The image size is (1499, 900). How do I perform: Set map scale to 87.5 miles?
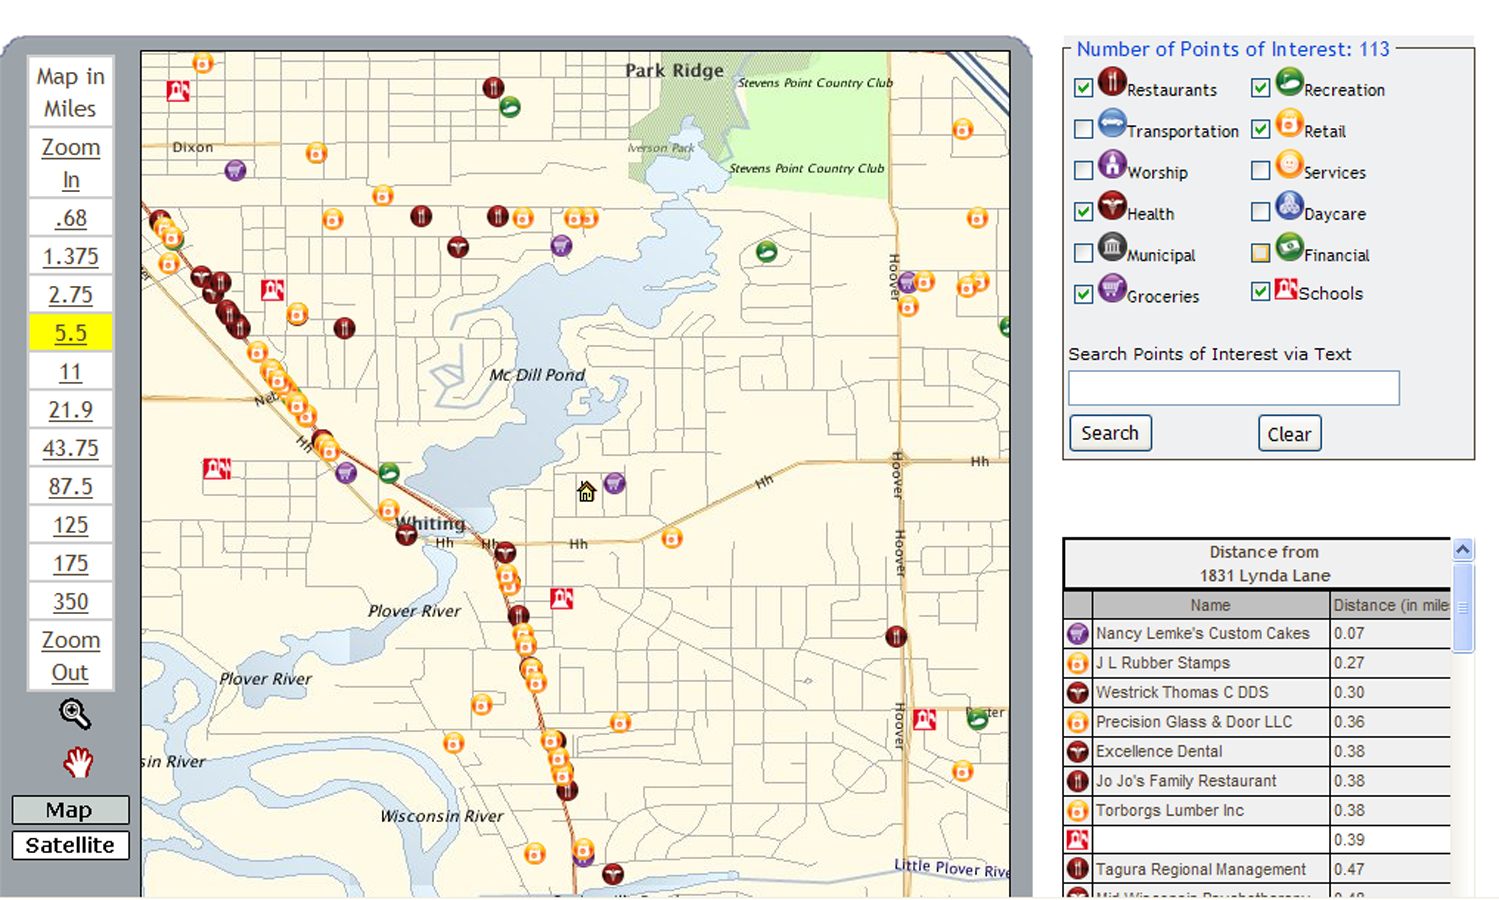(70, 487)
